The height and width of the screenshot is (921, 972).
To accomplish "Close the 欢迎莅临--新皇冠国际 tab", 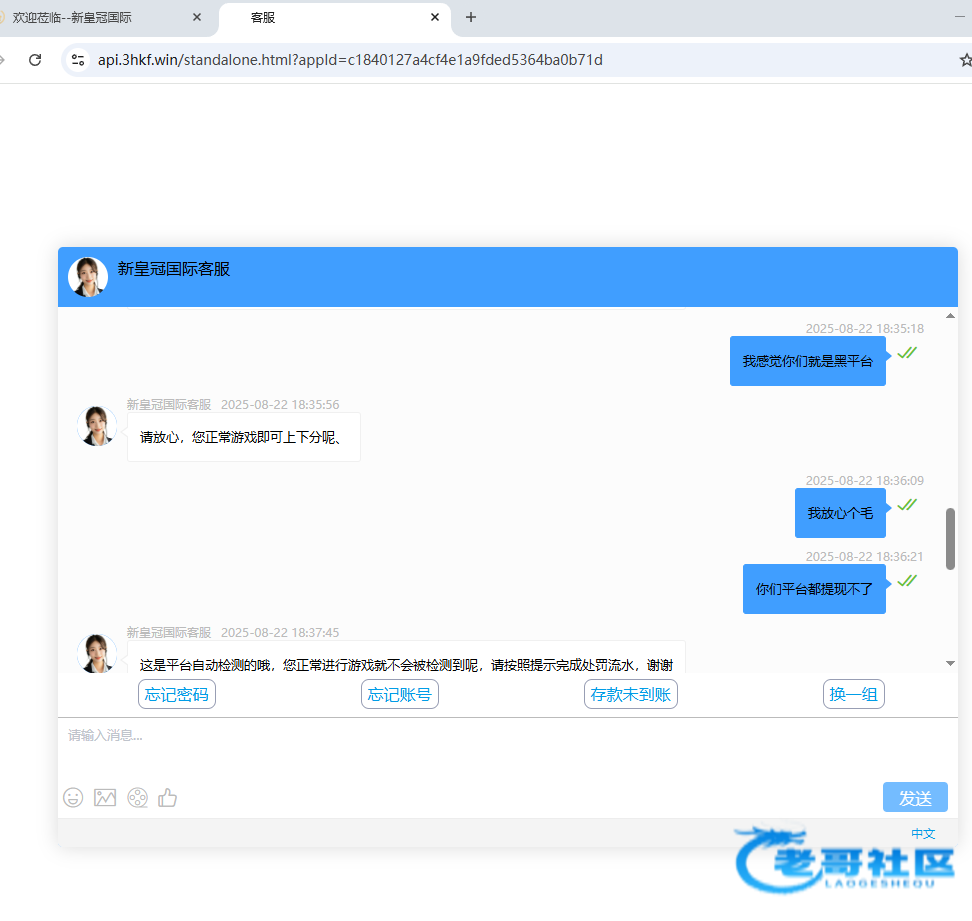I will [x=196, y=18].
